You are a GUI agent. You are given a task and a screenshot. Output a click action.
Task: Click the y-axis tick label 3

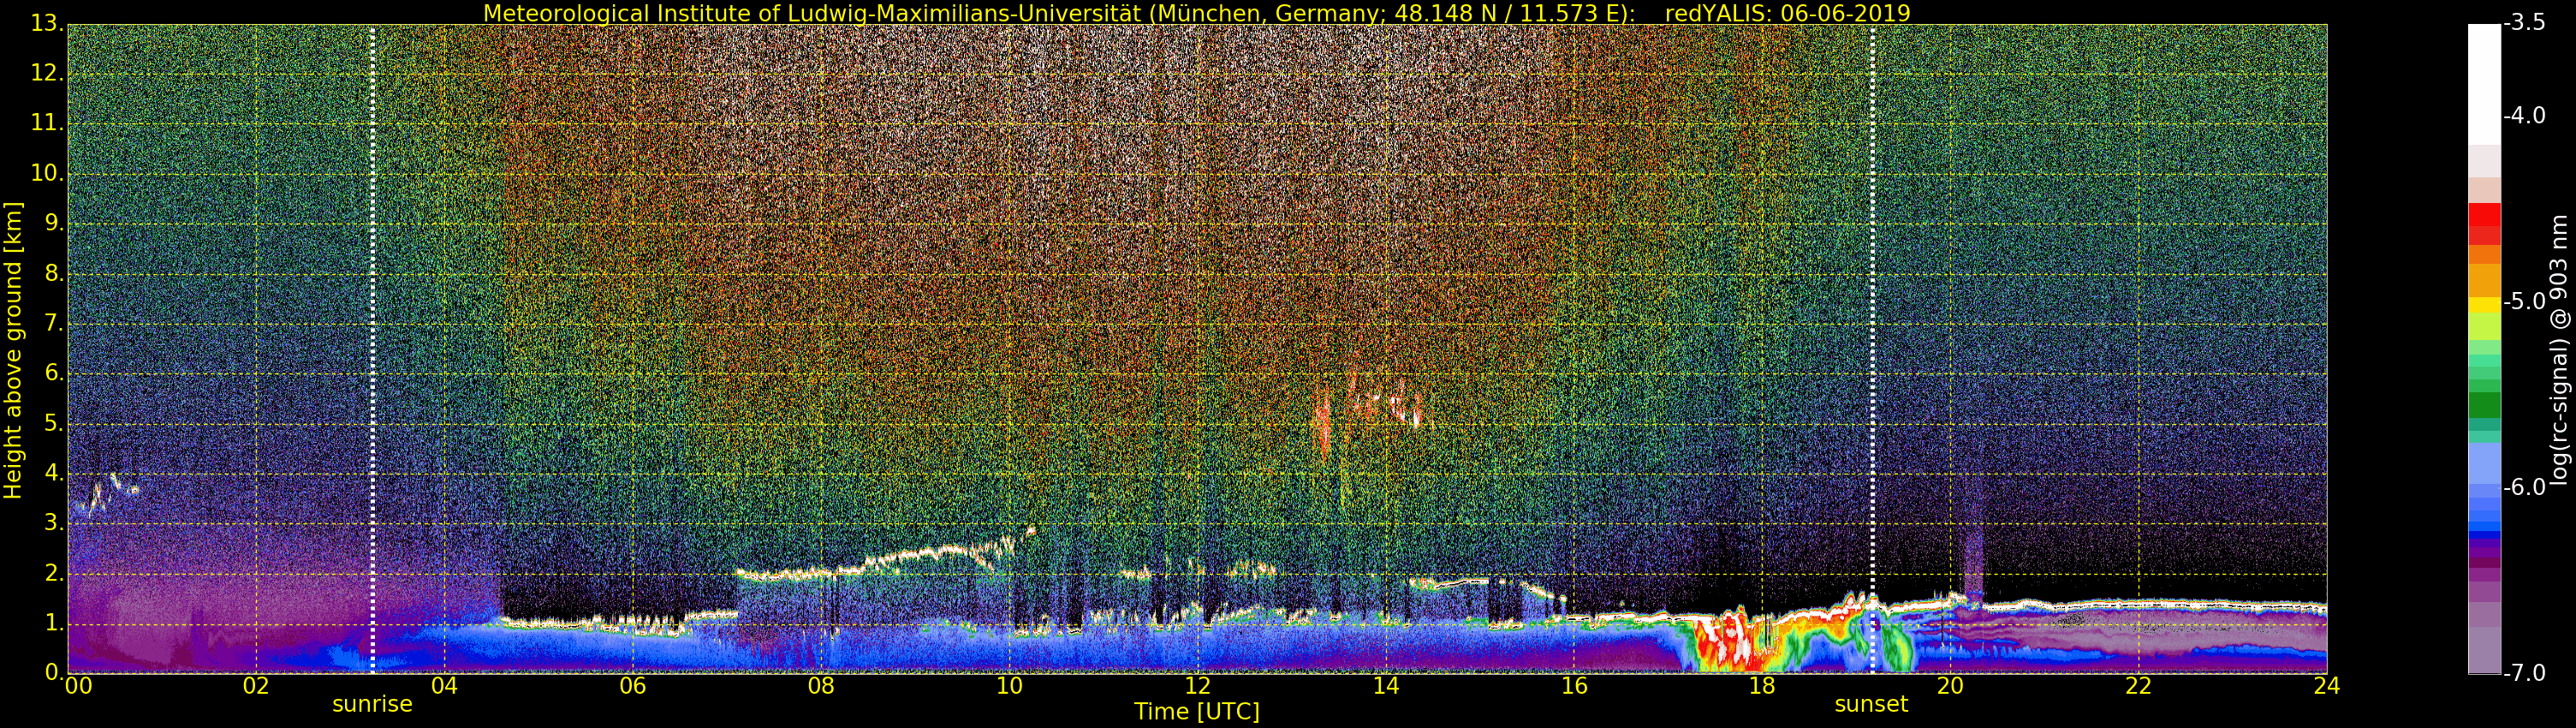(x=53, y=523)
